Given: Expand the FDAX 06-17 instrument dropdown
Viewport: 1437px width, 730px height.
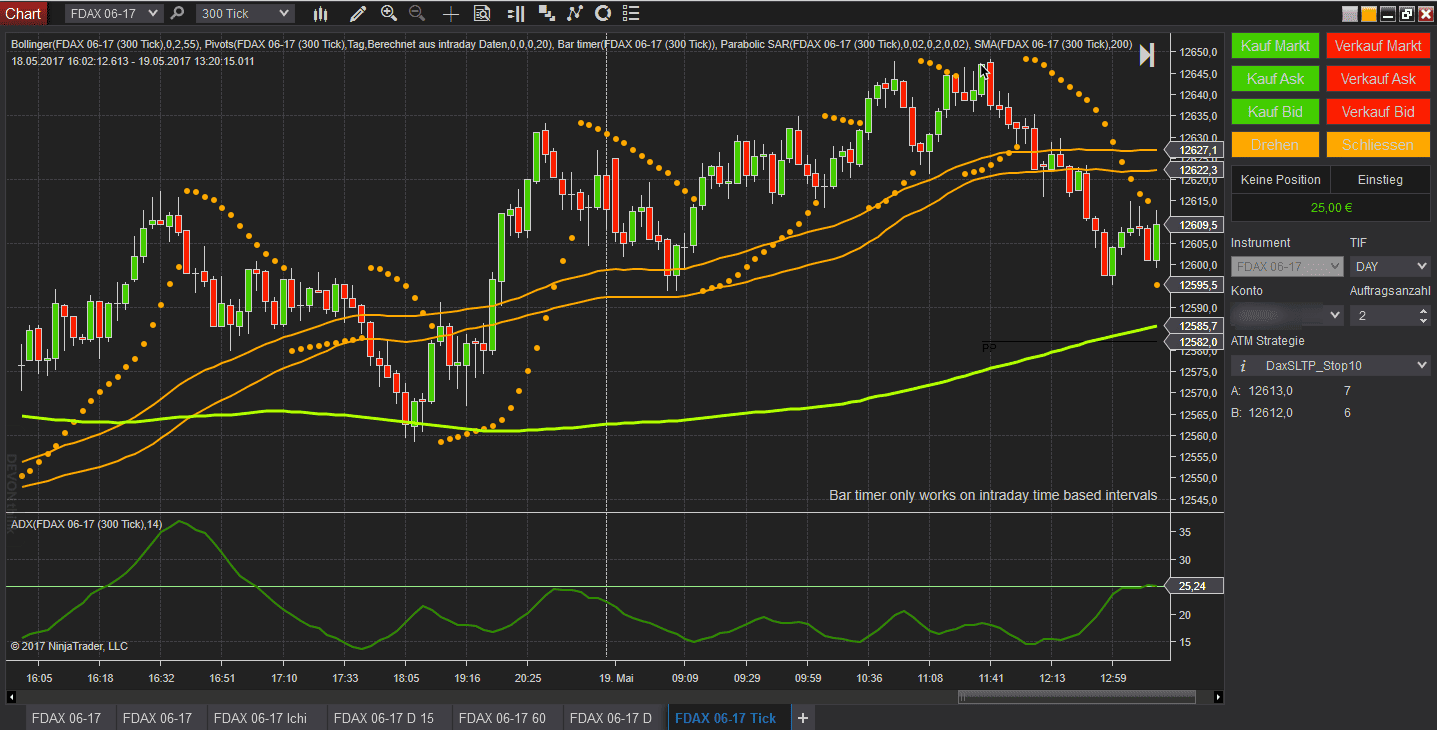Looking at the screenshot, I should 114,13.
